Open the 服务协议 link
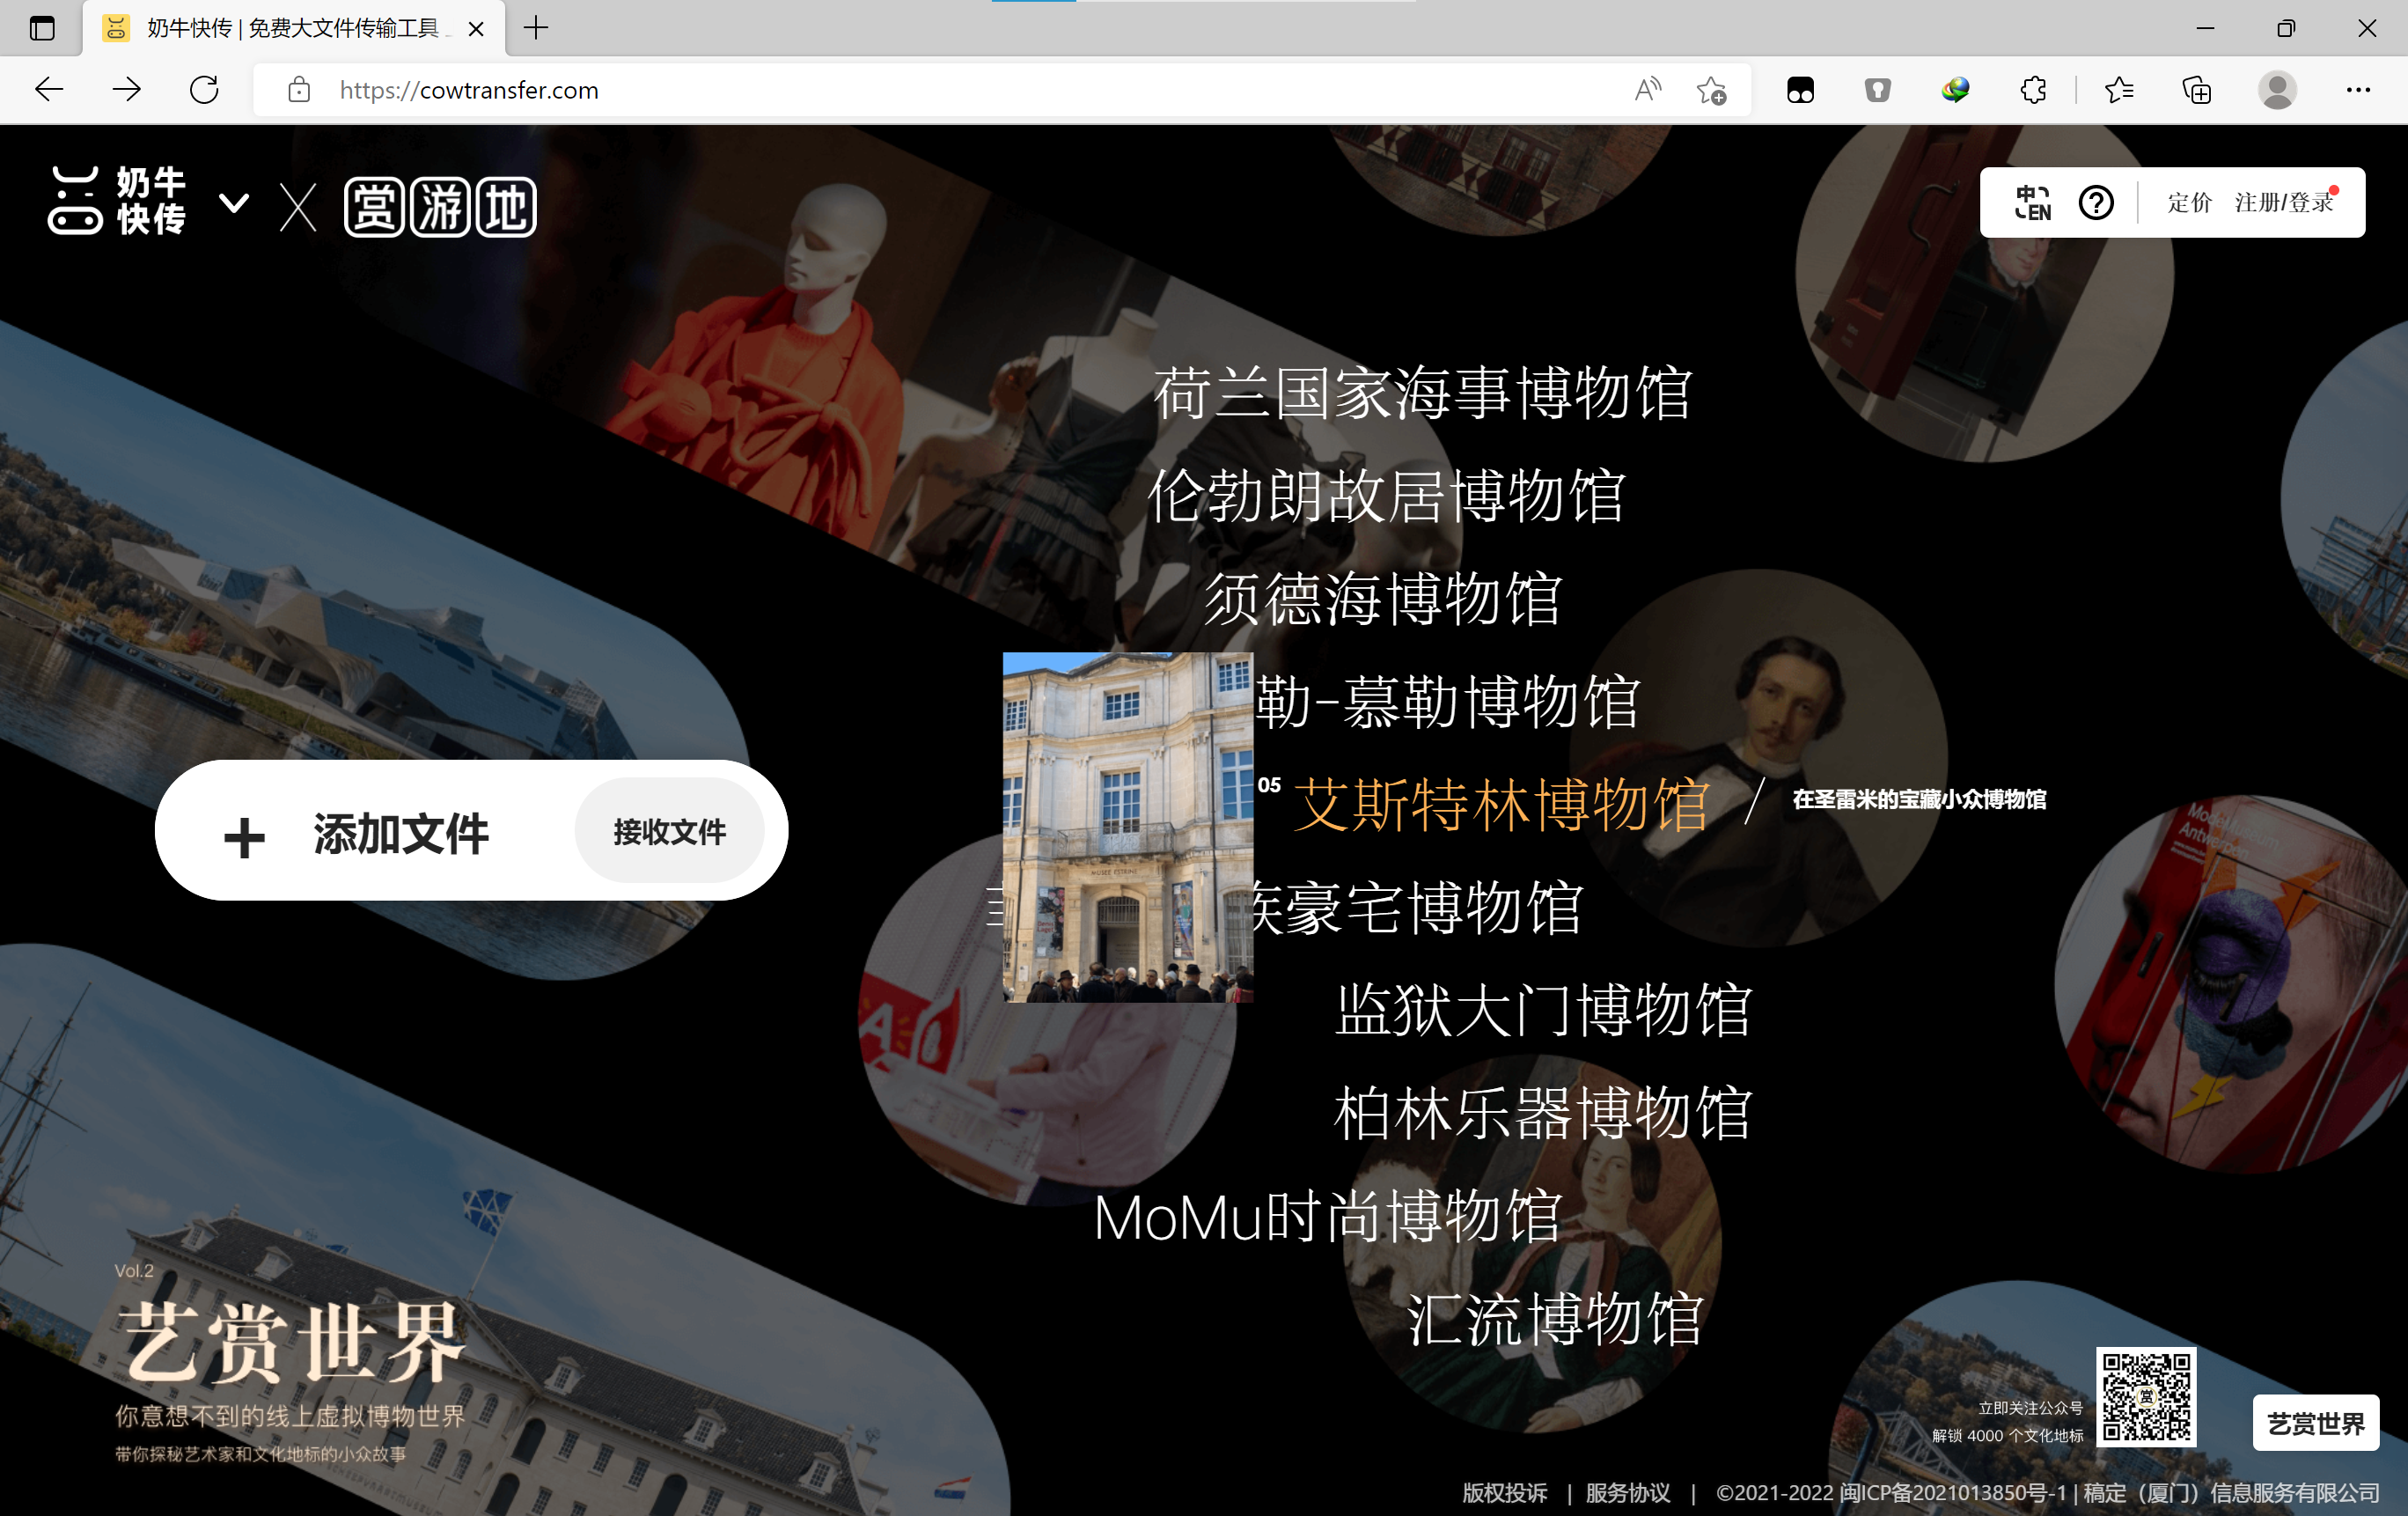The image size is (2408, 1516). [x=1627, y=1492]
